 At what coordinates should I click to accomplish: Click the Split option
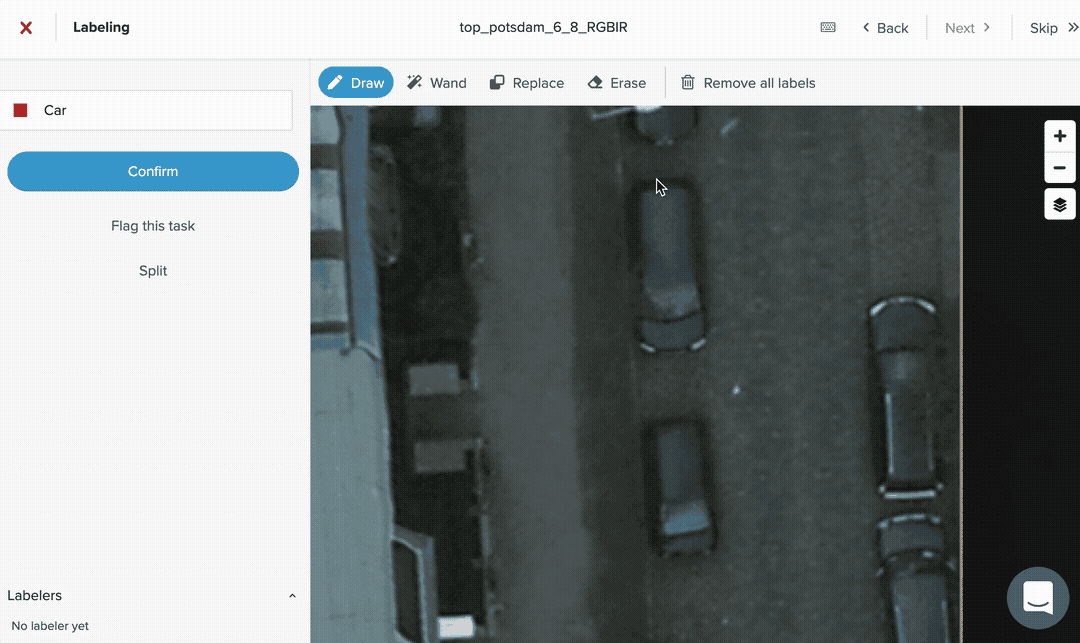[x=153, y=271]
